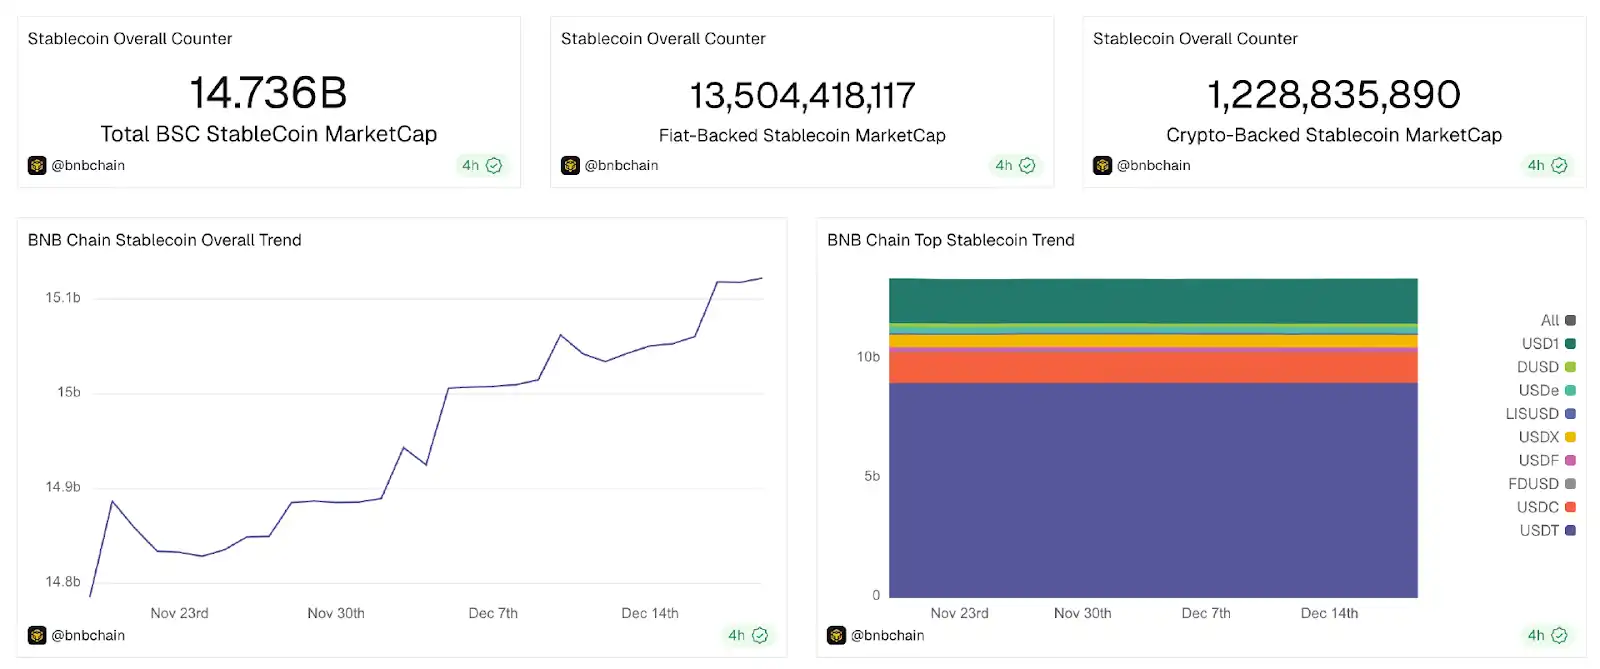Open @bnbchain link under Top Stablecoin Trend chart
Viewport: 1600px width, 669px height.
coord(887,635)
